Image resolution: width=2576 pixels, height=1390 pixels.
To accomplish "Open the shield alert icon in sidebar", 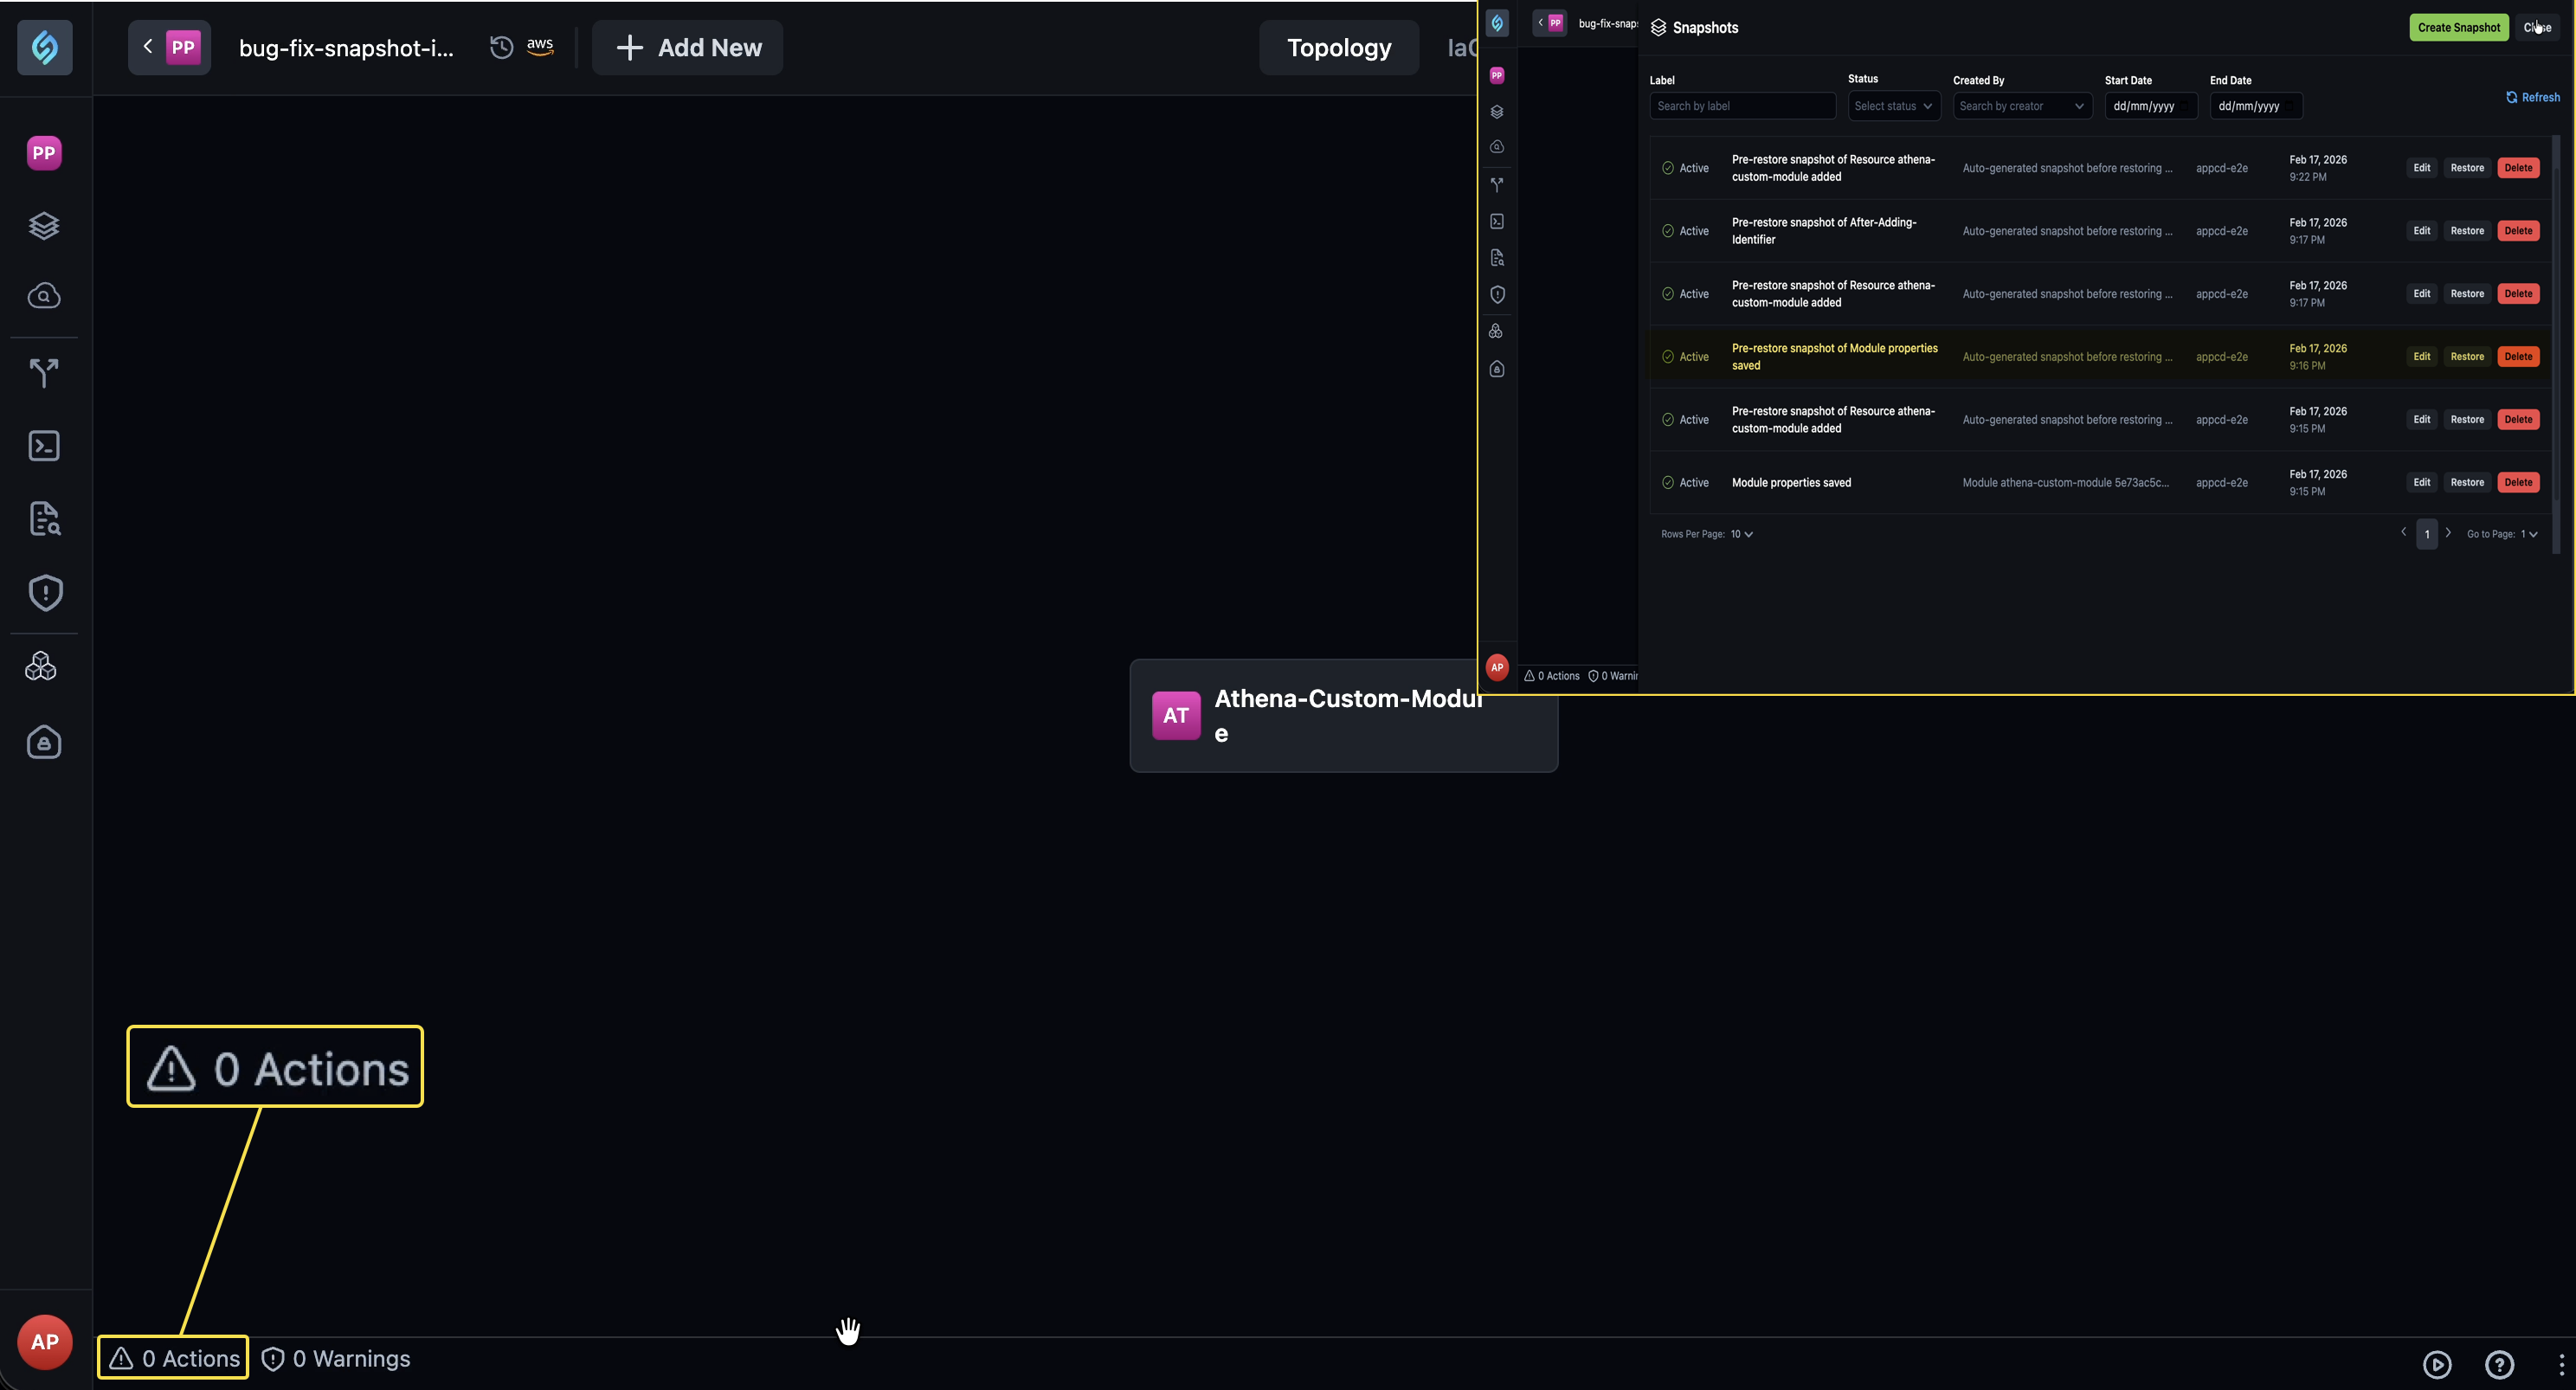I will click(44, 593).
